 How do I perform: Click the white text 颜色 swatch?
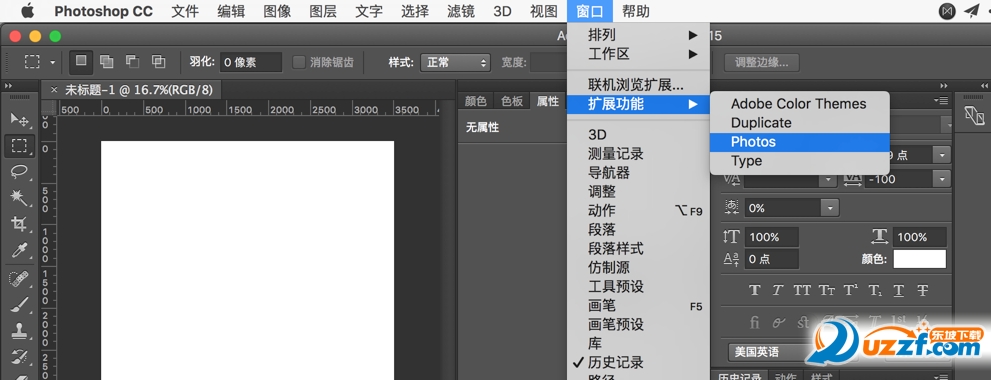click(919, 259)
